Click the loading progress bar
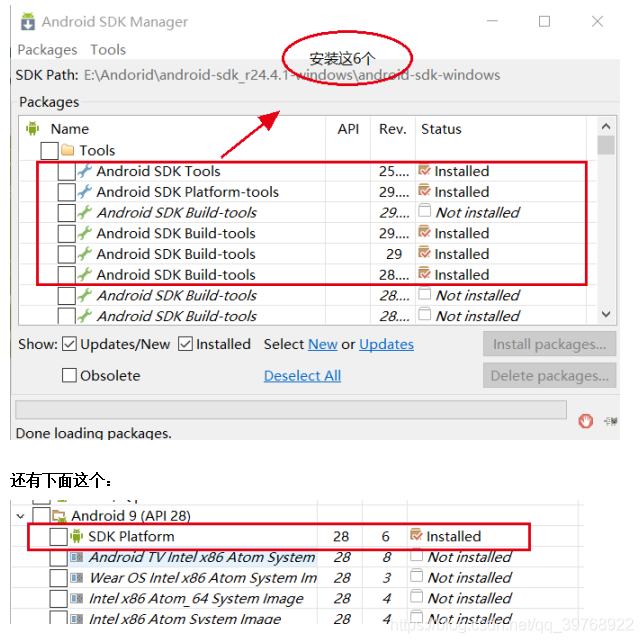Image resolution: width=643 pixels, height=643 pixels. pyautogui.click(x=291, y=410)
